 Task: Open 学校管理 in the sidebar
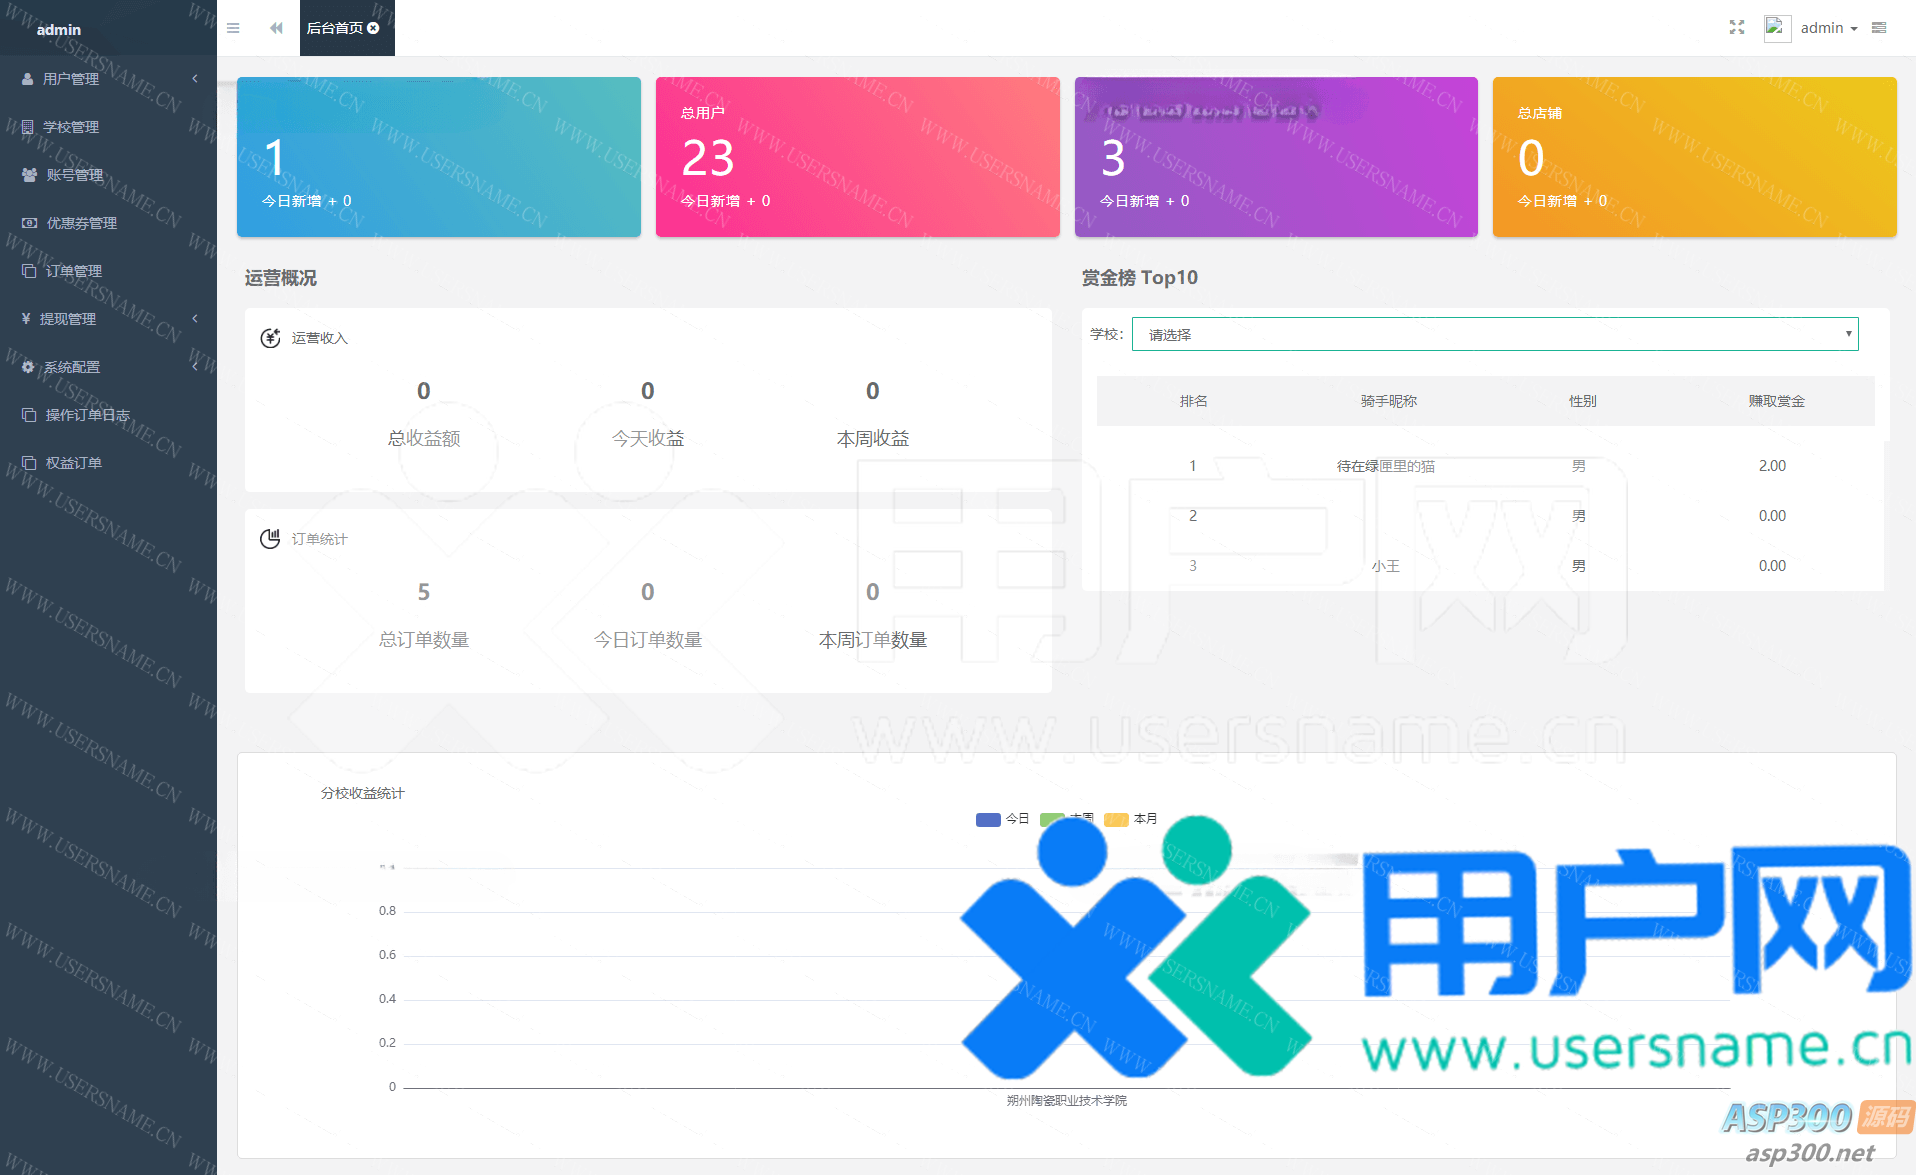click(x=71, y=127)
